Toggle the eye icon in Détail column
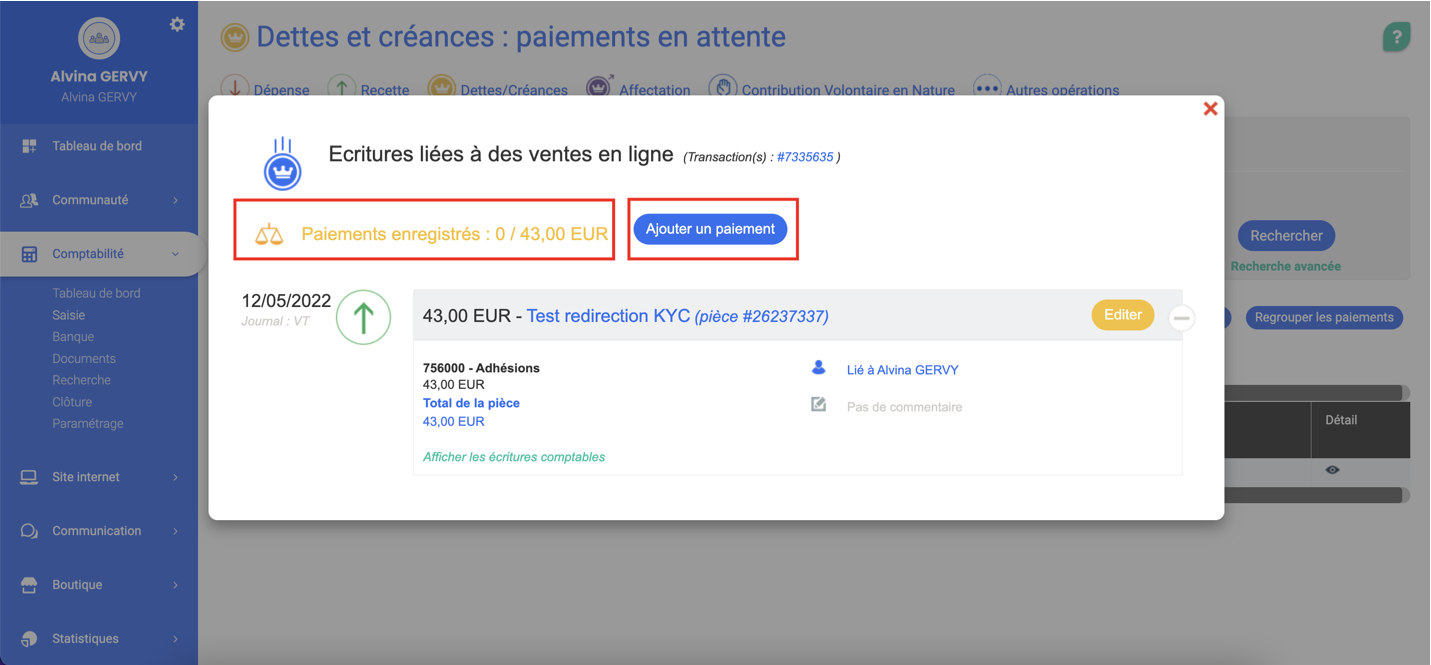Image resolution: width=1431 pixels, height=665 pixels. 1332,470
